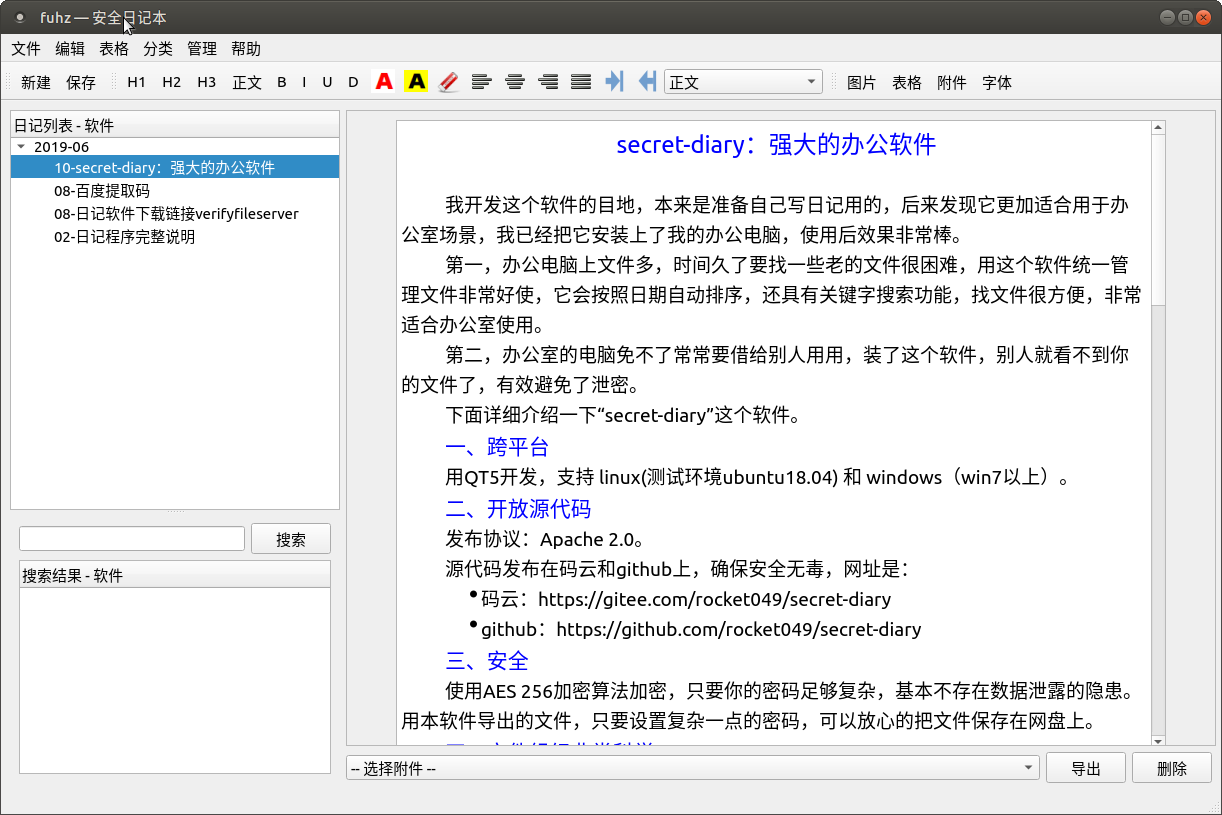Align text left with toolbar icon
1222x815 pixels.
click(x=482, y=82)
